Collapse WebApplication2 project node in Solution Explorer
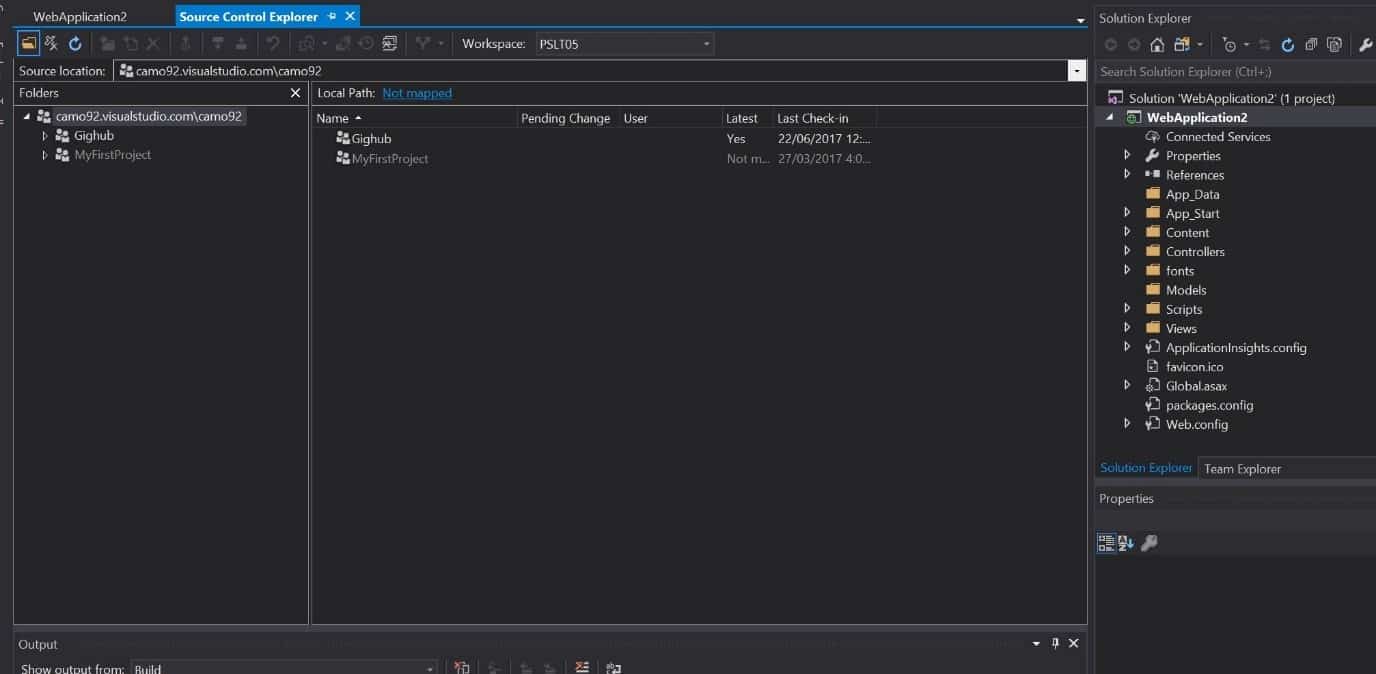 (x=1109, y=118)
